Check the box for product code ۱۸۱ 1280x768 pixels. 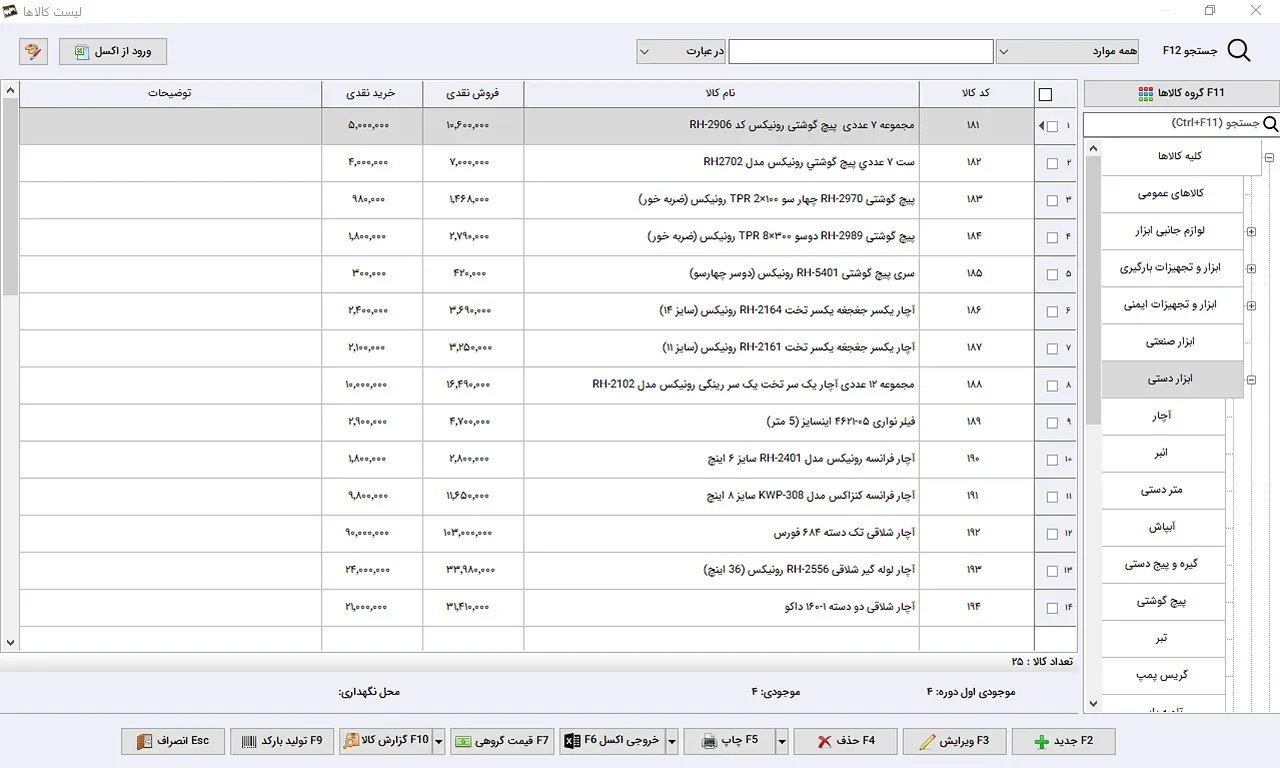[x=1052, y=127]
